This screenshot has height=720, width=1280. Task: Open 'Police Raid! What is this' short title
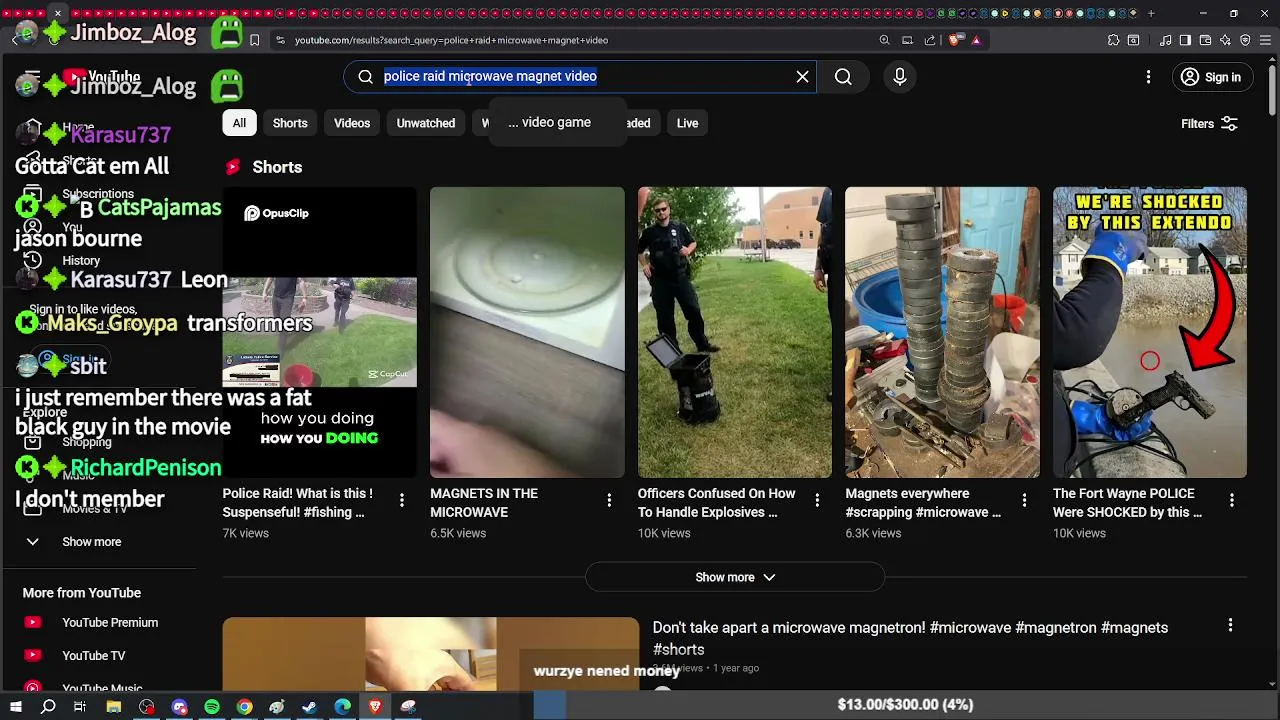pos(297,502)
